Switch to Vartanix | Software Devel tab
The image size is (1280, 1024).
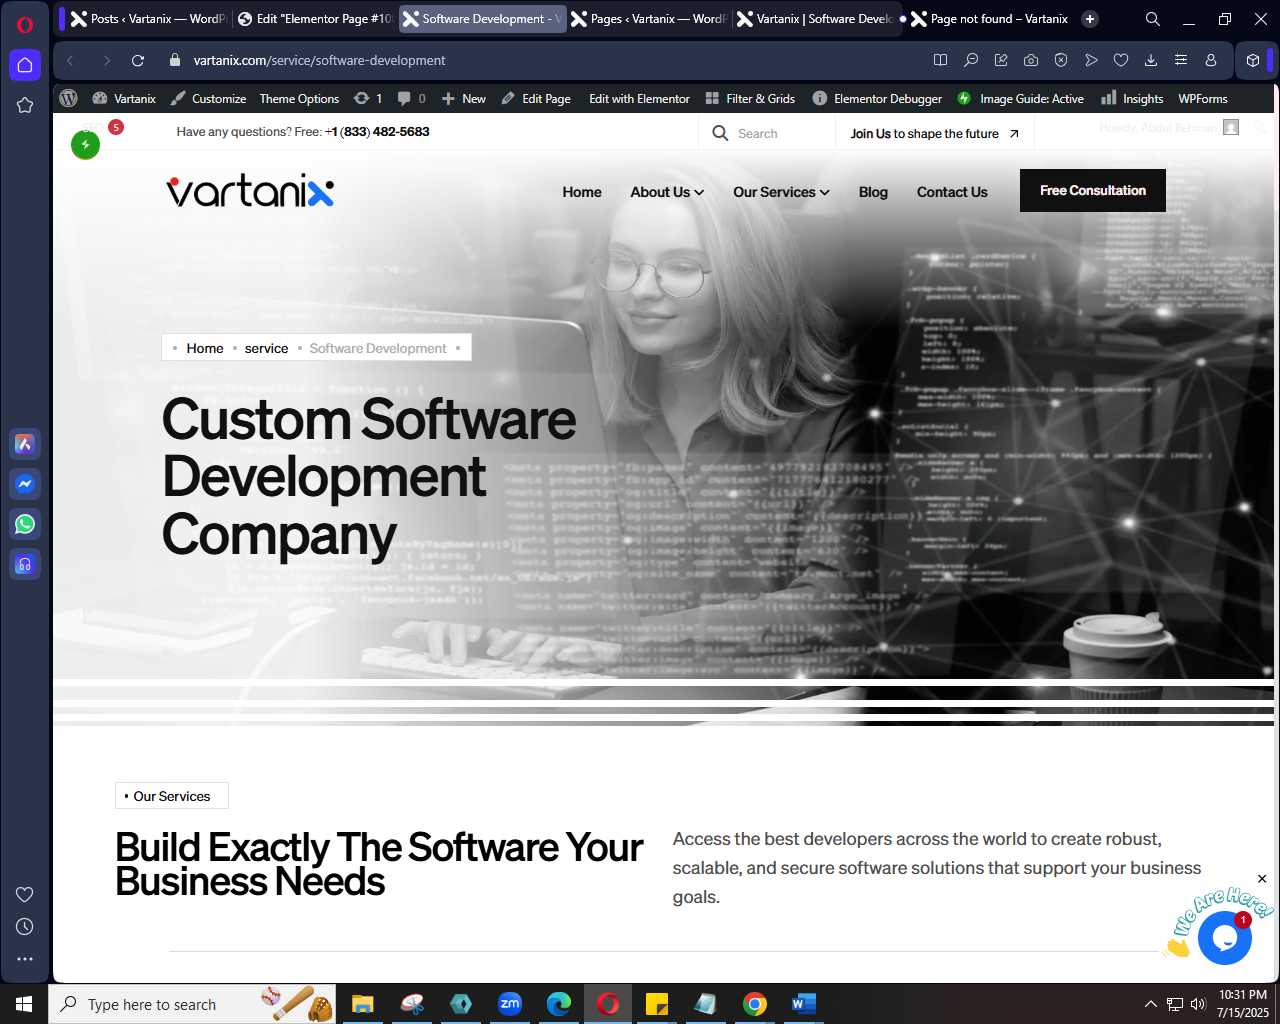click(816, 19)
